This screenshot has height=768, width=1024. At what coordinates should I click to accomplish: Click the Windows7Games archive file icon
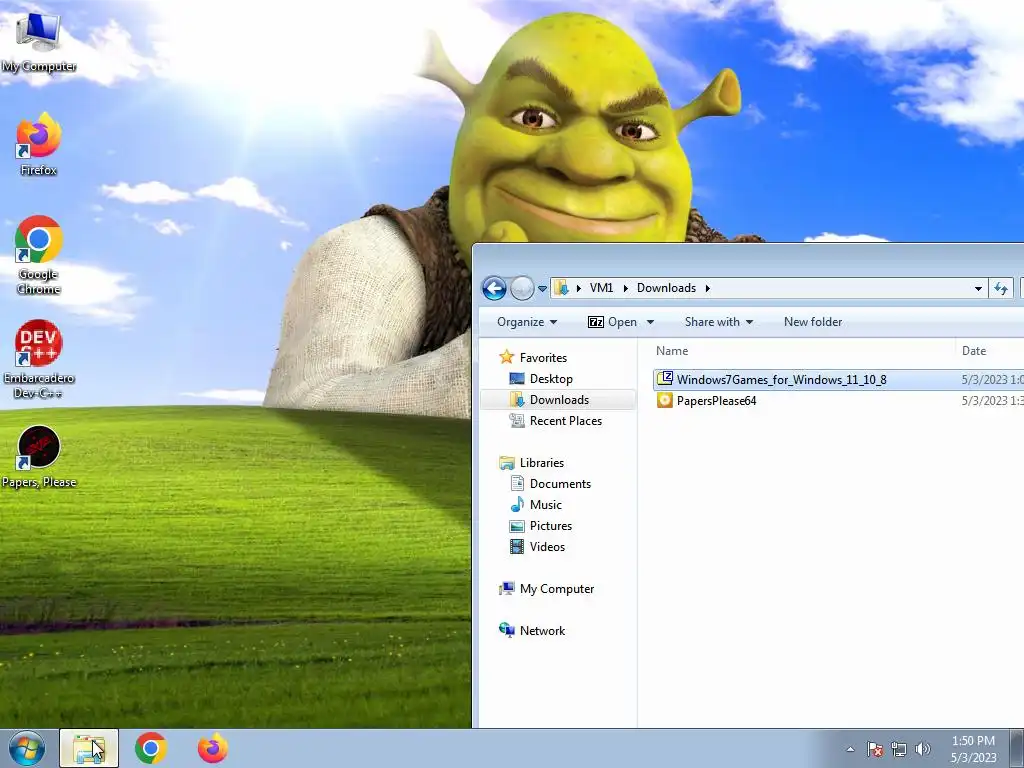point(665,379)
